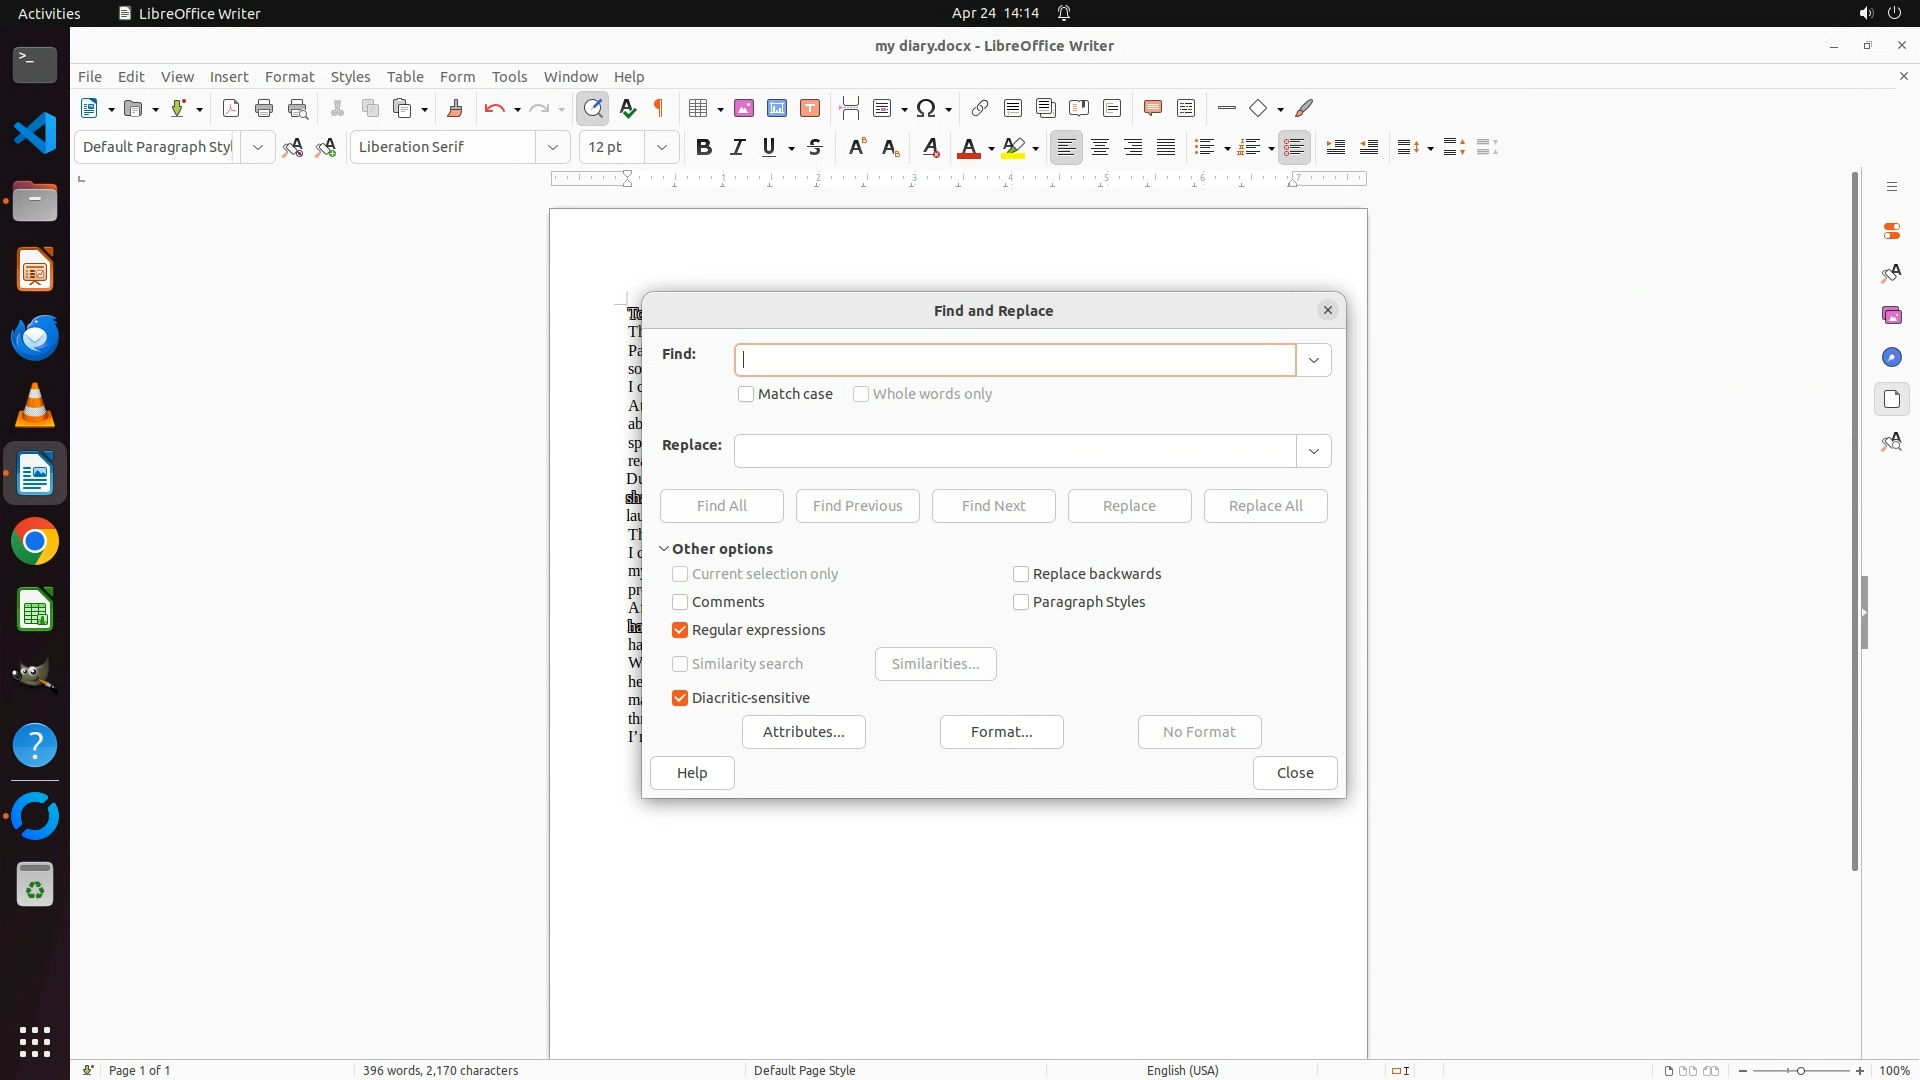This screenshot has width=1920, height=1080.
Task: Uncheck the Regular expressions option
Action: tap(680, 630)
